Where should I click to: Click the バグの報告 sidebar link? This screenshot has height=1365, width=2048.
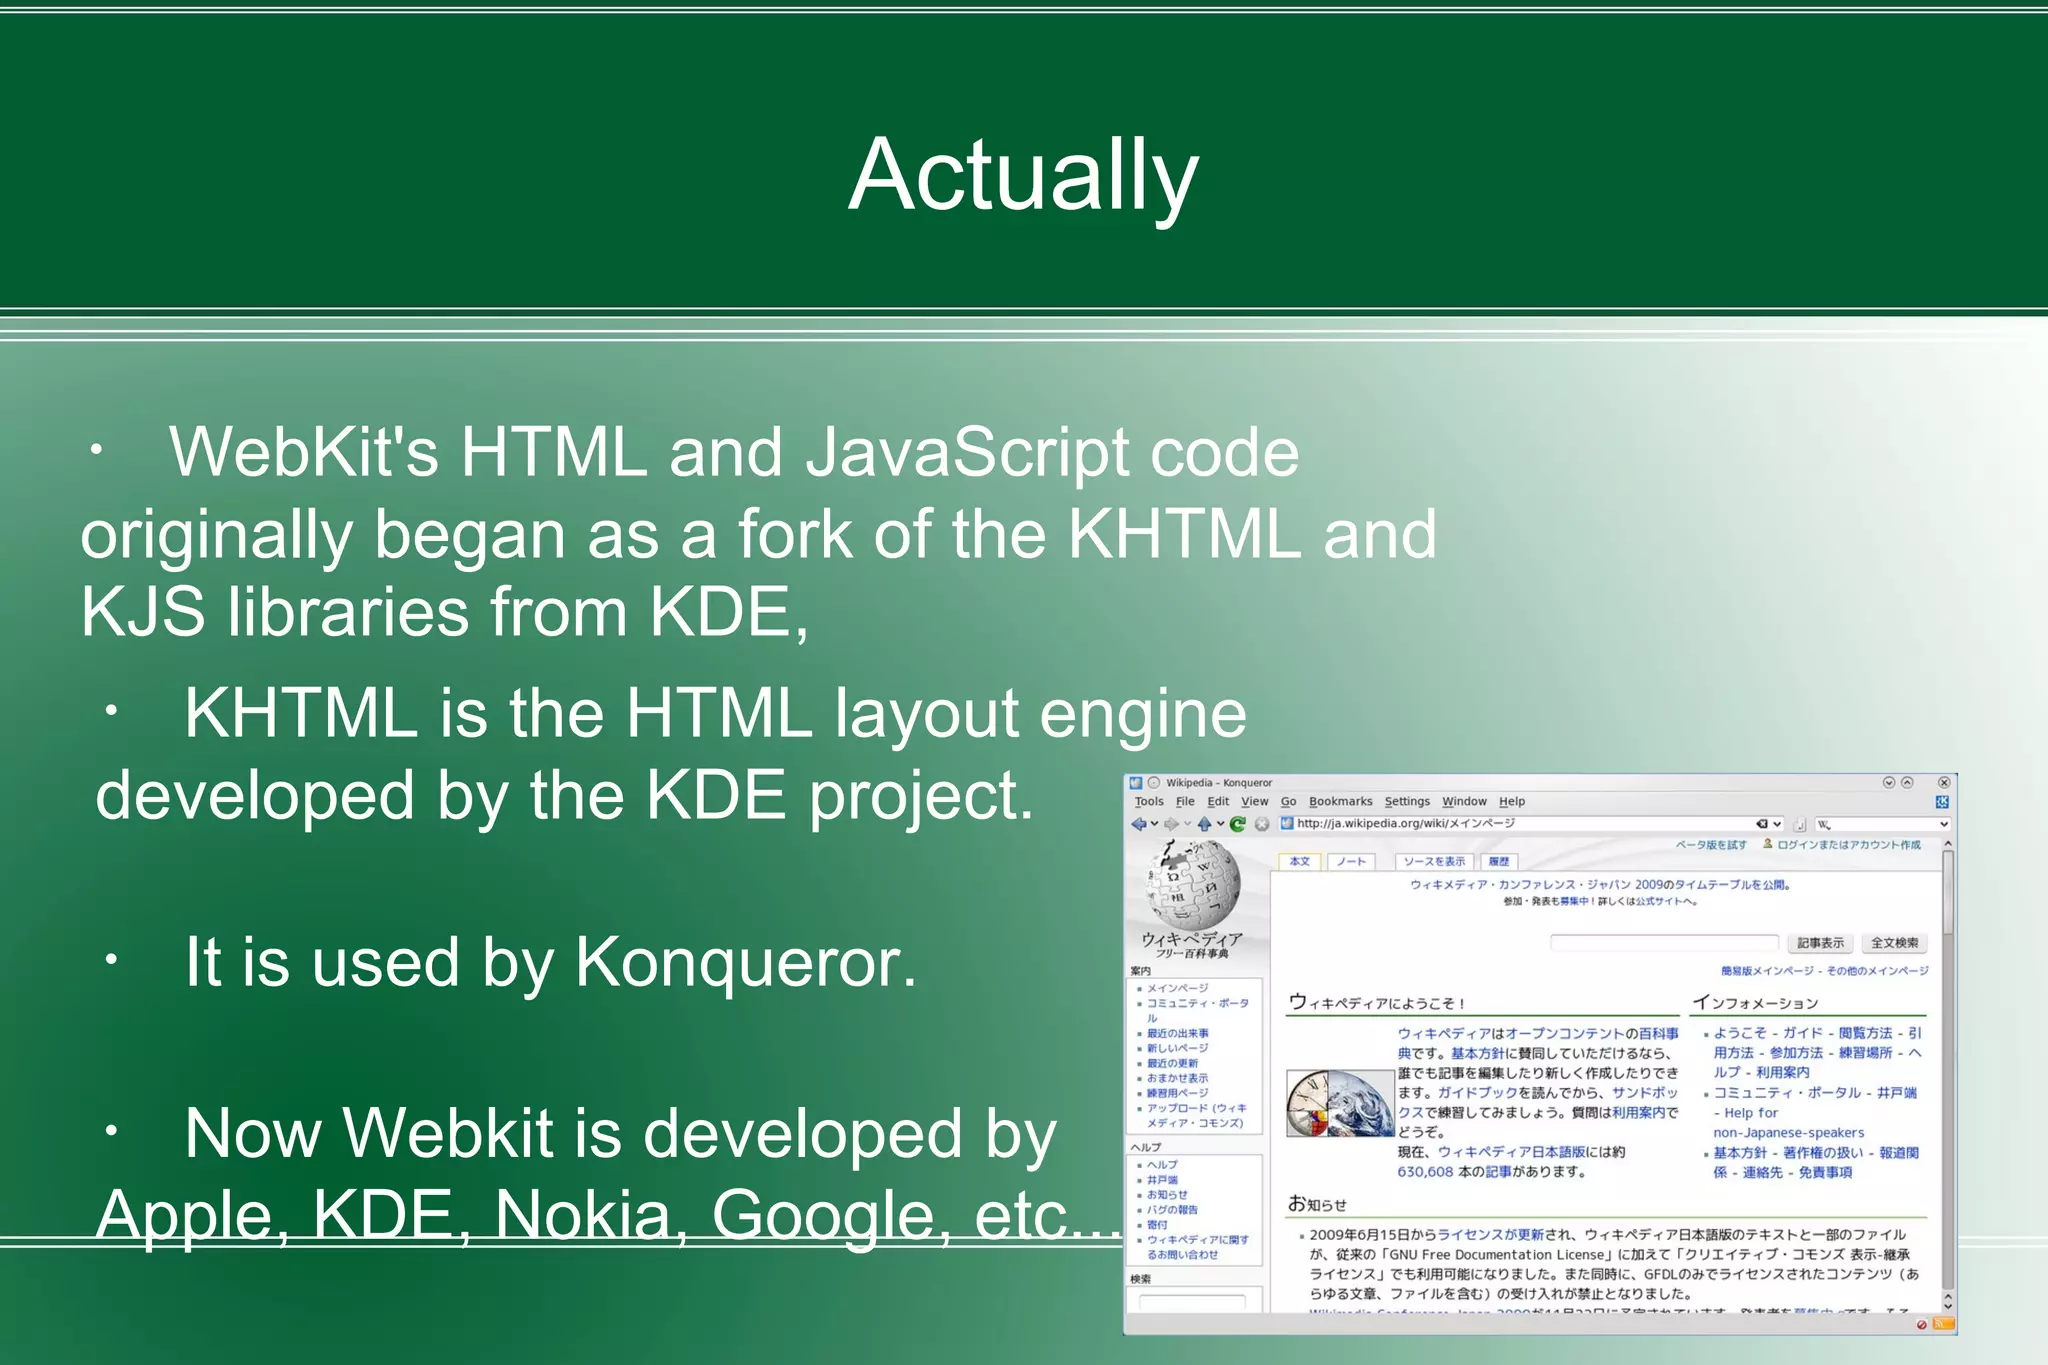pyautogui.click(x=1172, y=1210)
